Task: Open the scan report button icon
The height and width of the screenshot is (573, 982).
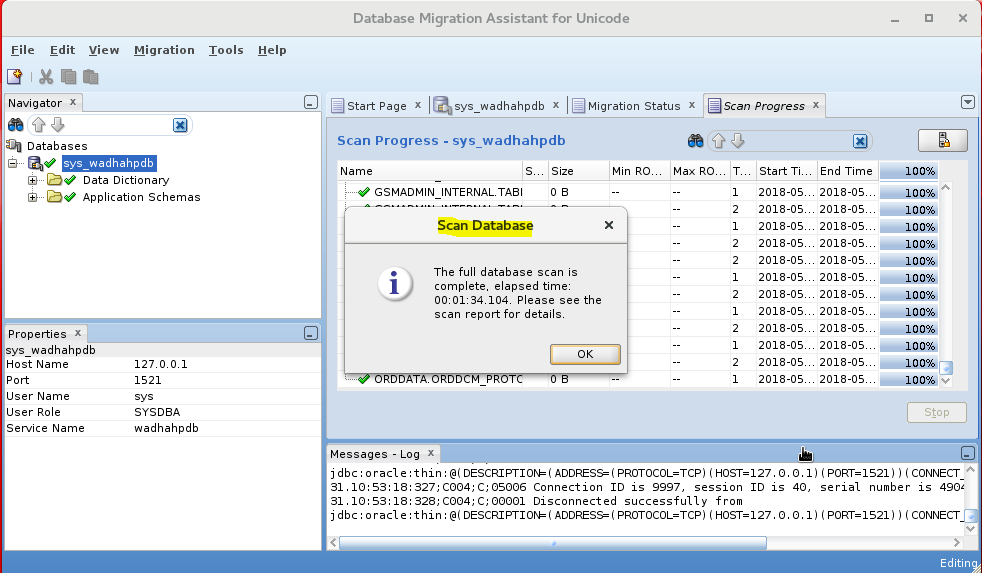Action: [x=943, y=140]
